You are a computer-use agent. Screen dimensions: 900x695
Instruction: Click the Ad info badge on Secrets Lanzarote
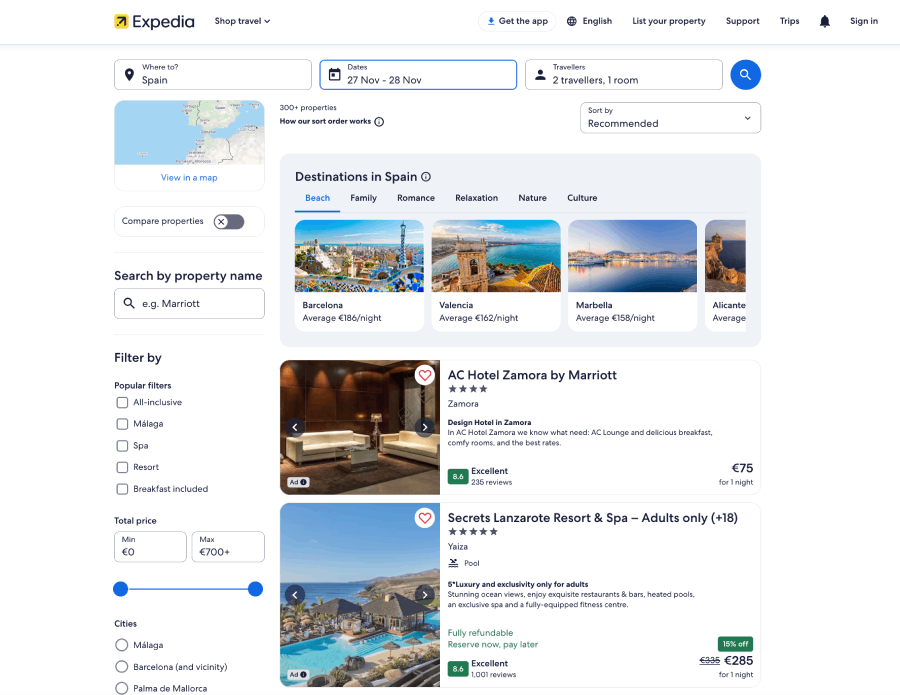(x=298, y=674)
